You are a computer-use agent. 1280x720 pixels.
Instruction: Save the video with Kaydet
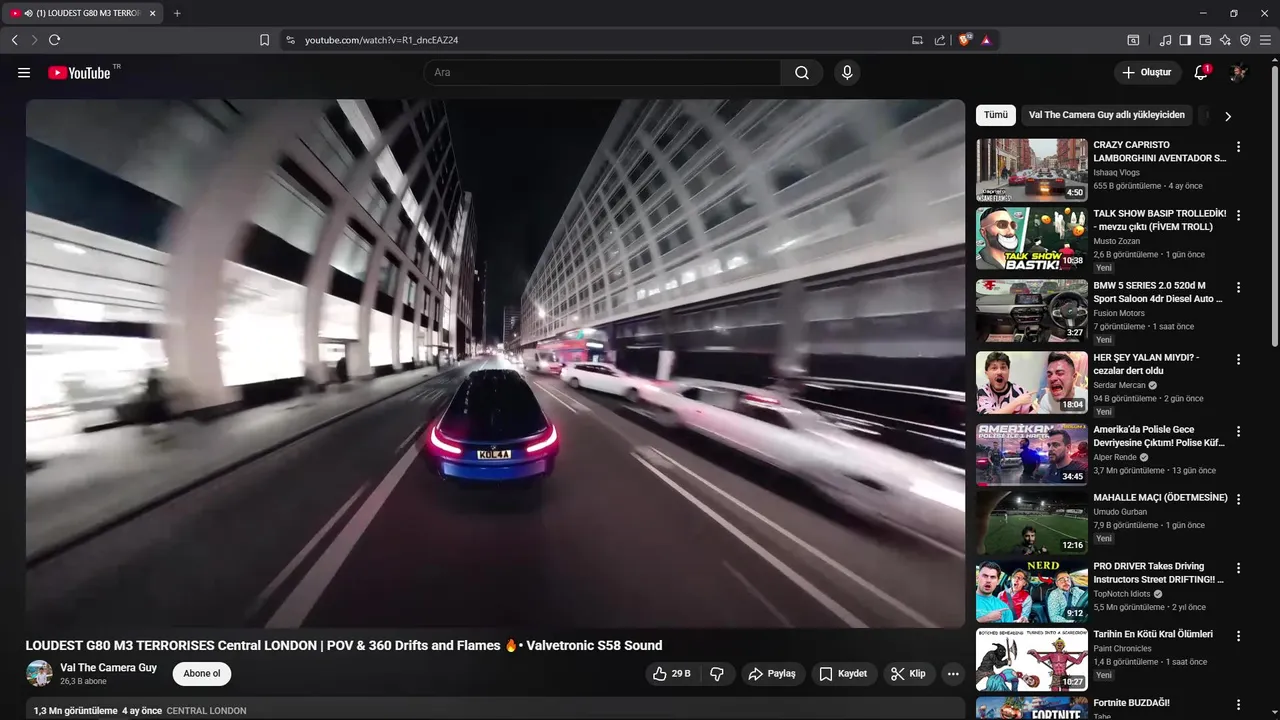click(x=844, y=674)
